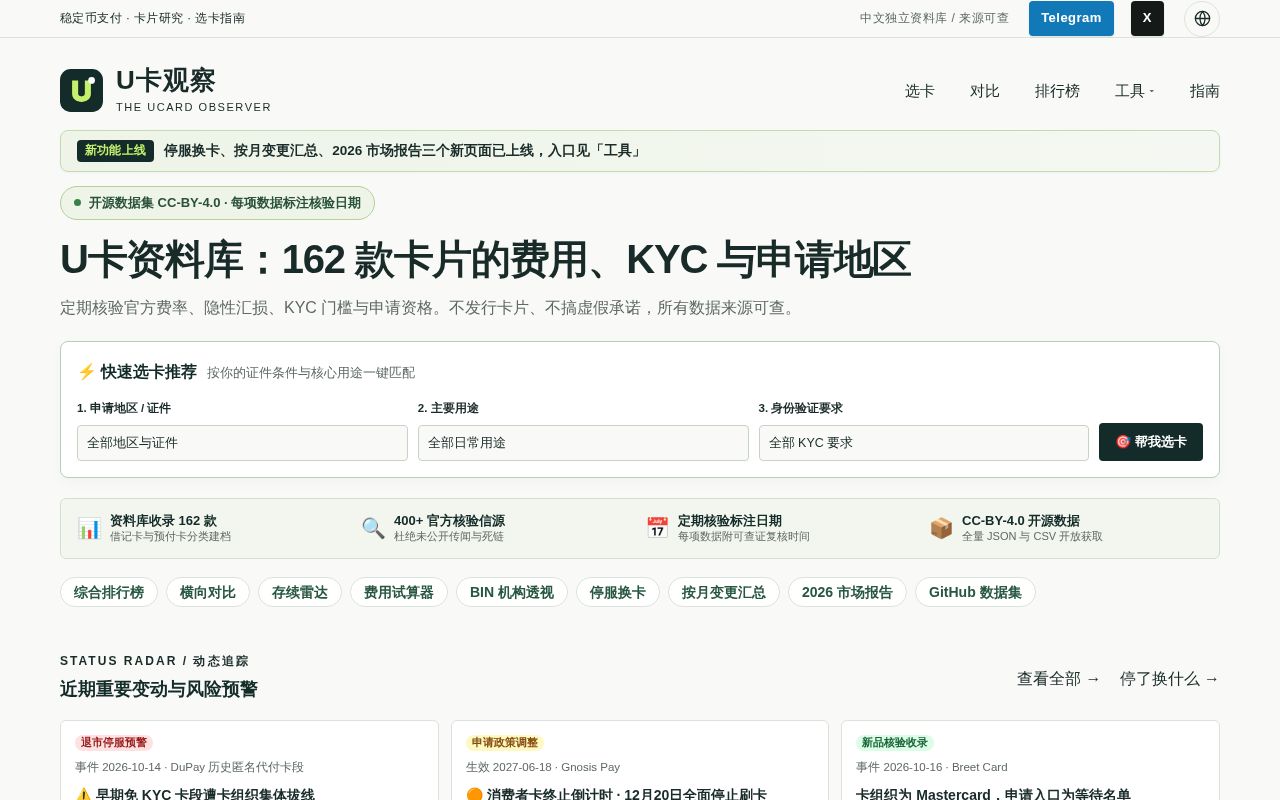Viewport: 1280px width, 800px height.
Task: Open the GitHub 数据集 chip link
Action: (975, 592)
